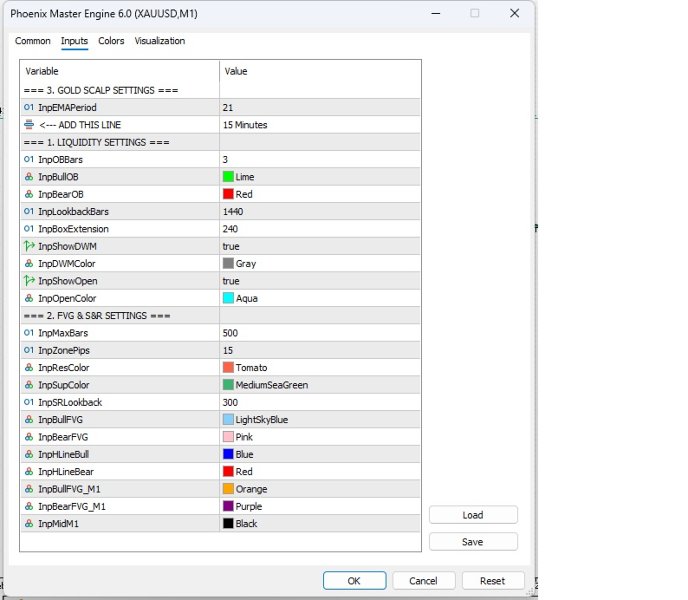Click the color icon beside InpMidM1
The image size is (688, 600).
[29, 524]
